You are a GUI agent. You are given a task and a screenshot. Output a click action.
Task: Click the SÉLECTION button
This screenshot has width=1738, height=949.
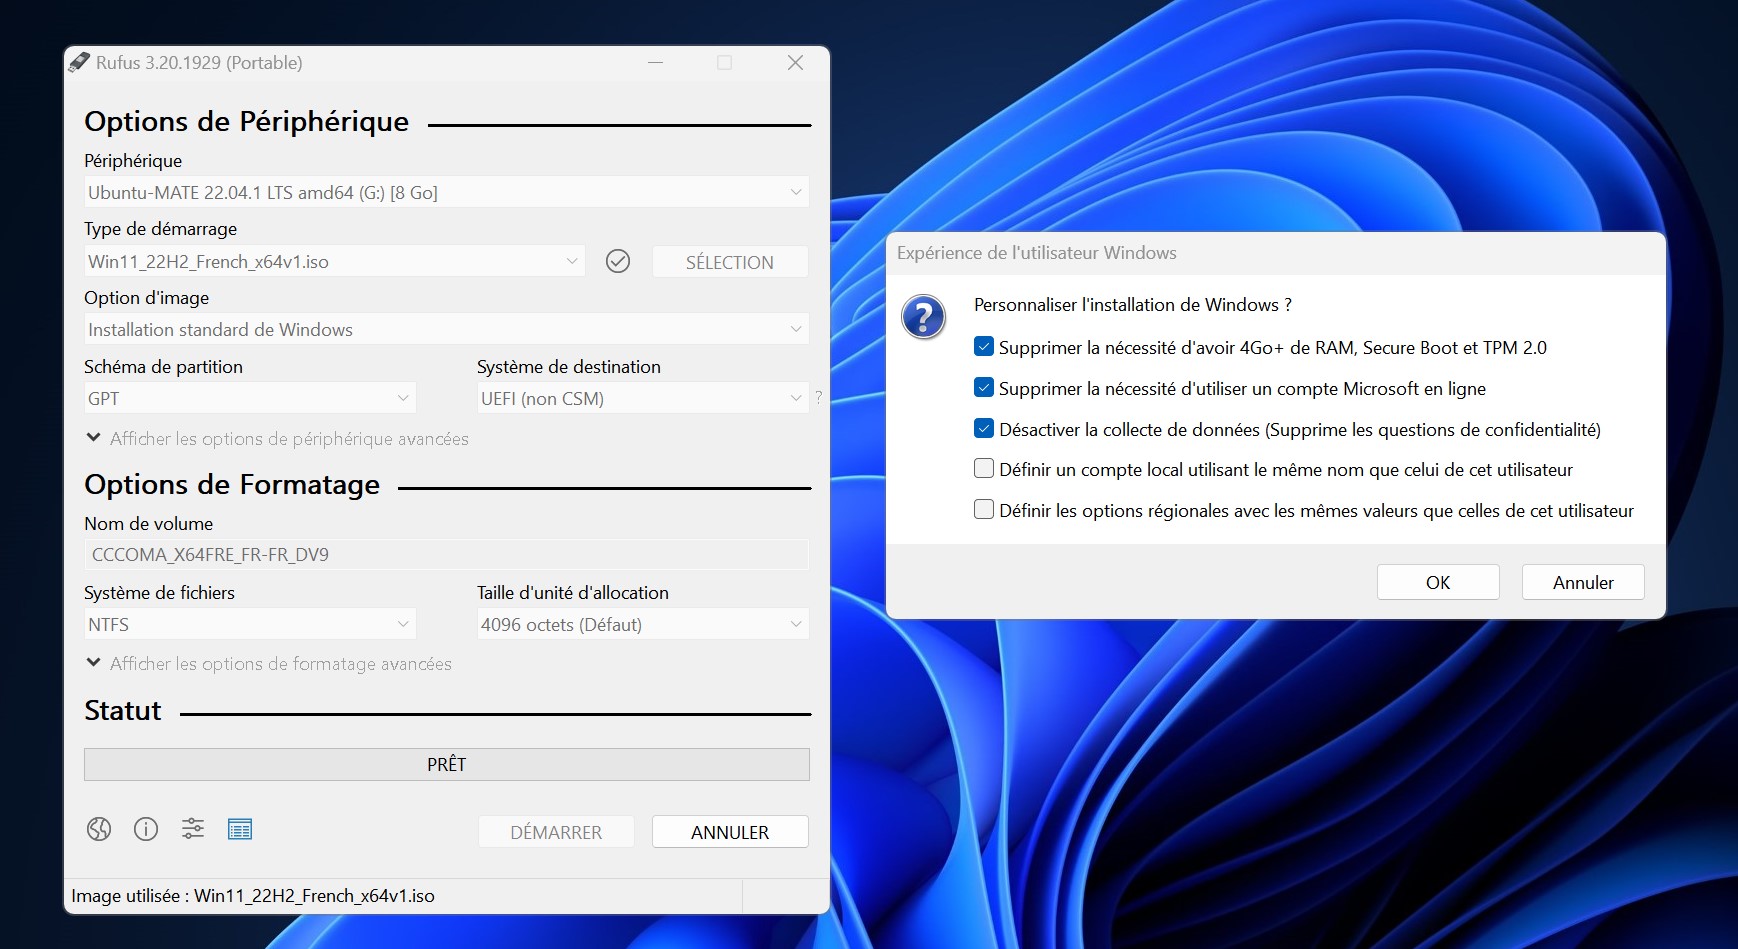pos(730,262)
